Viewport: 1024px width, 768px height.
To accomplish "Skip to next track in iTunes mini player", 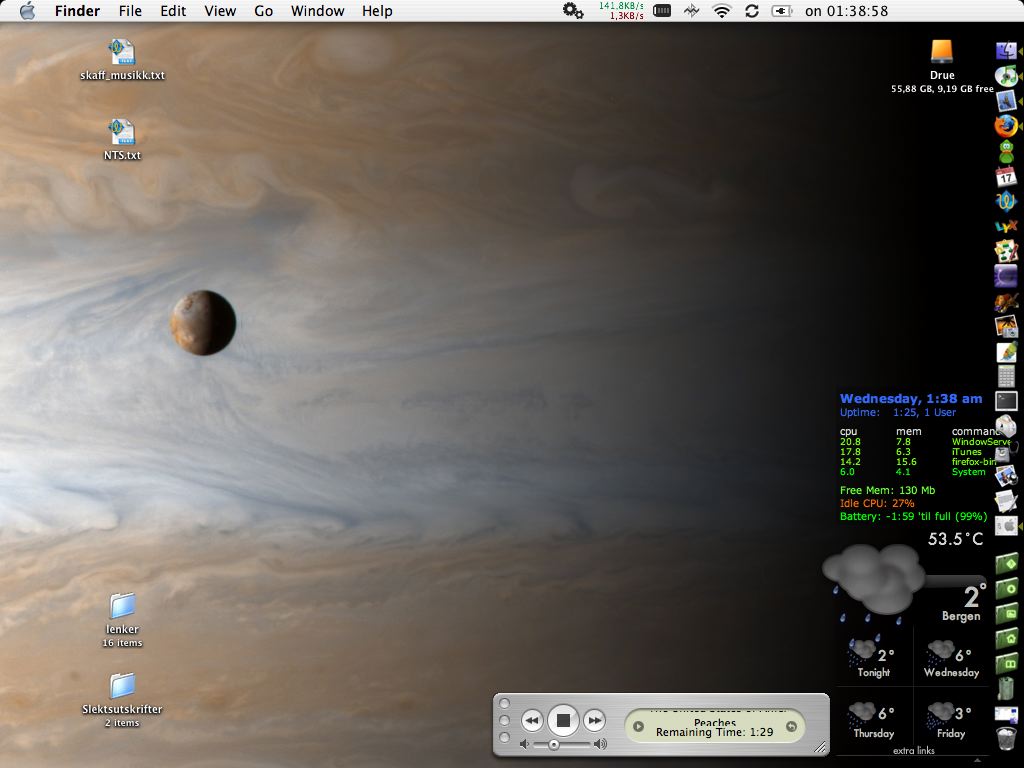I will coord(594,720).
